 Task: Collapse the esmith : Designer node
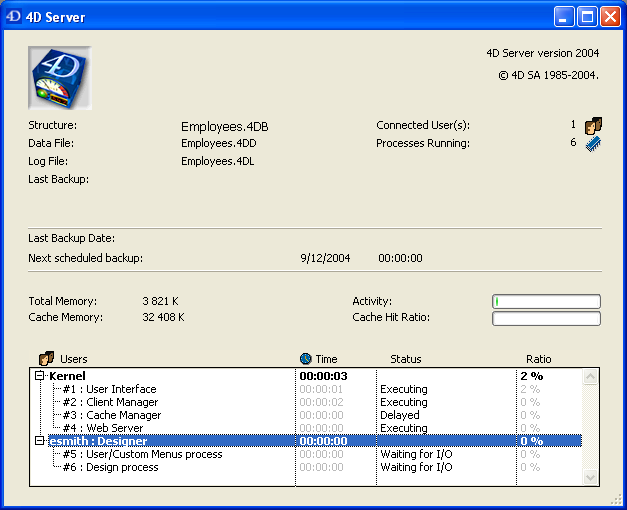pyautogui.click(x=40, y=441)
